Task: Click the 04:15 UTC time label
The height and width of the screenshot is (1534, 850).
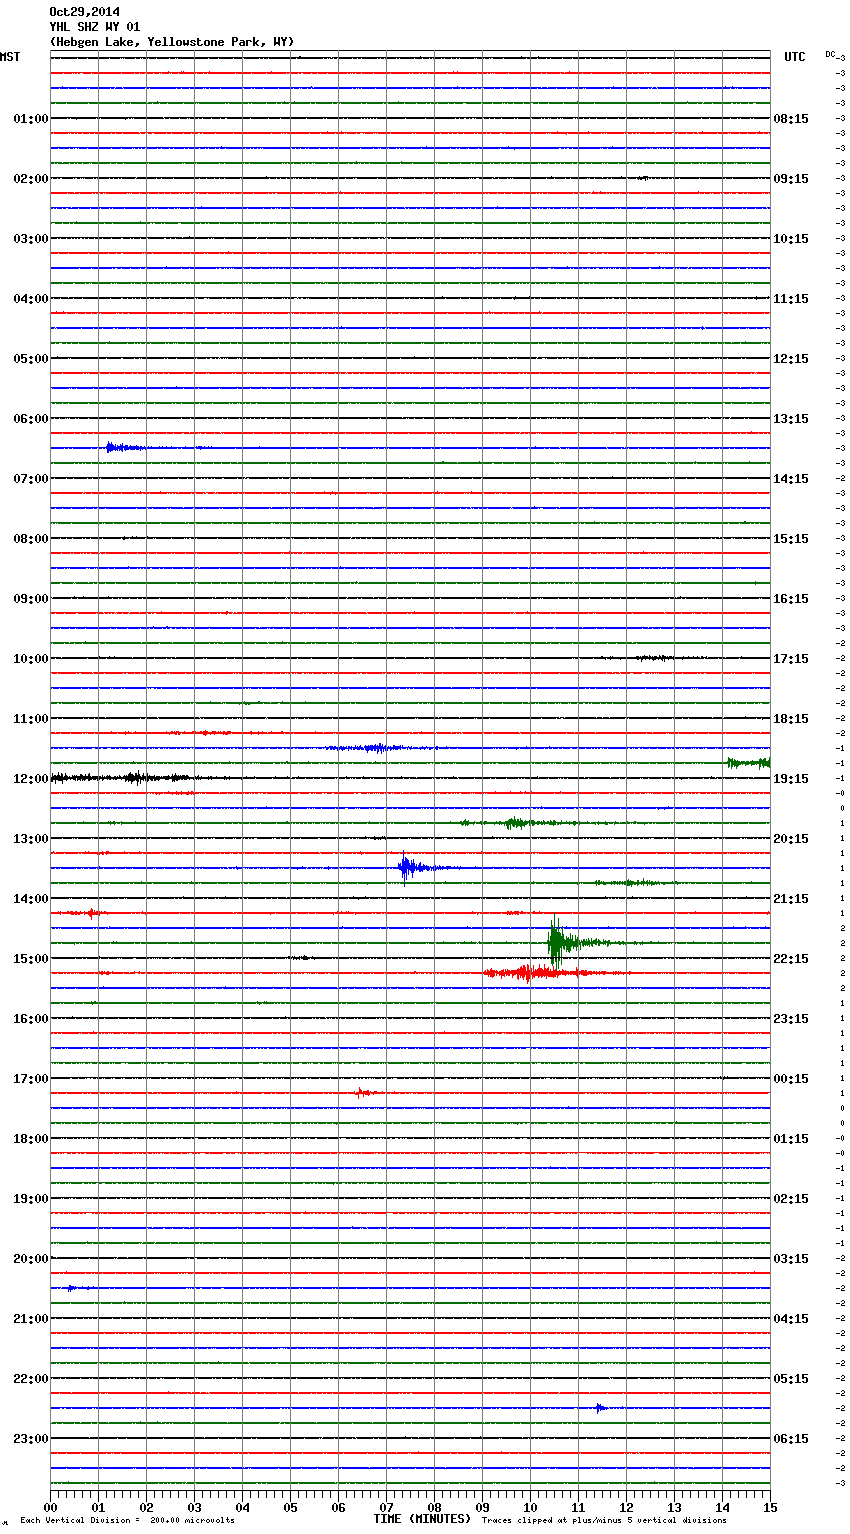Action: point(791,1319)
